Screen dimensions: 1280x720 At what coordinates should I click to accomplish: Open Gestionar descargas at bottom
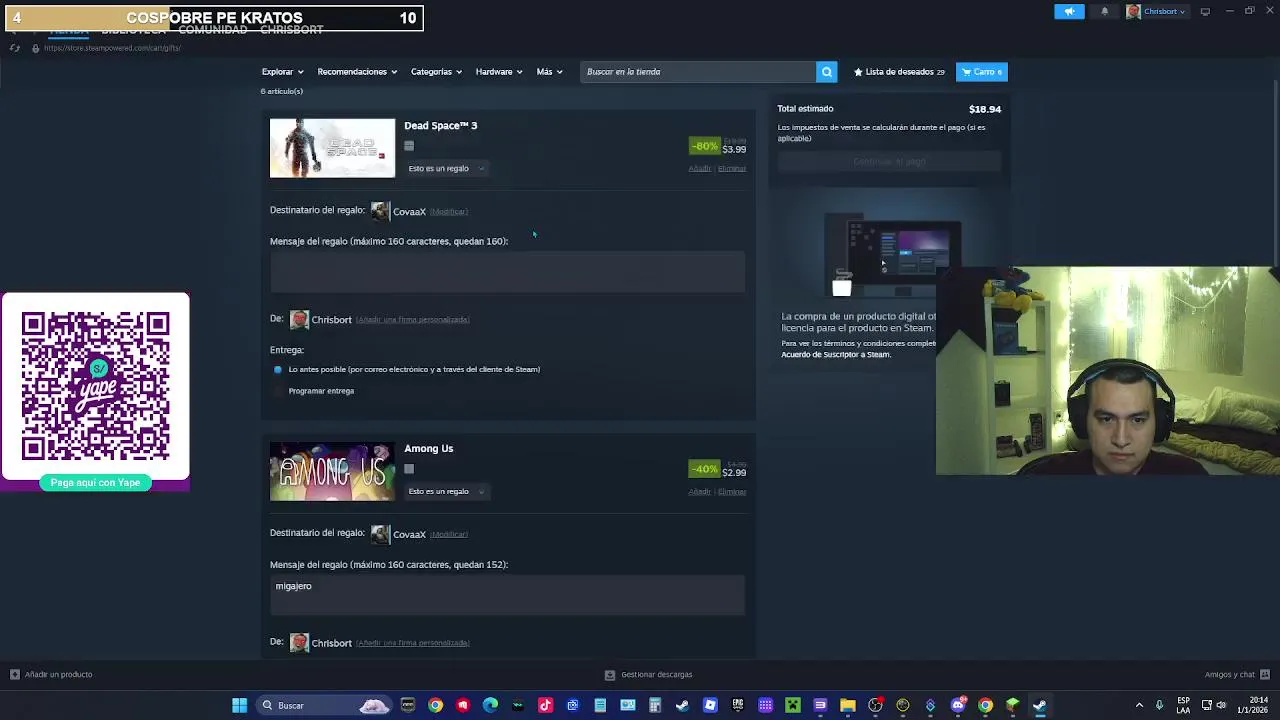[x=648, y=674]
